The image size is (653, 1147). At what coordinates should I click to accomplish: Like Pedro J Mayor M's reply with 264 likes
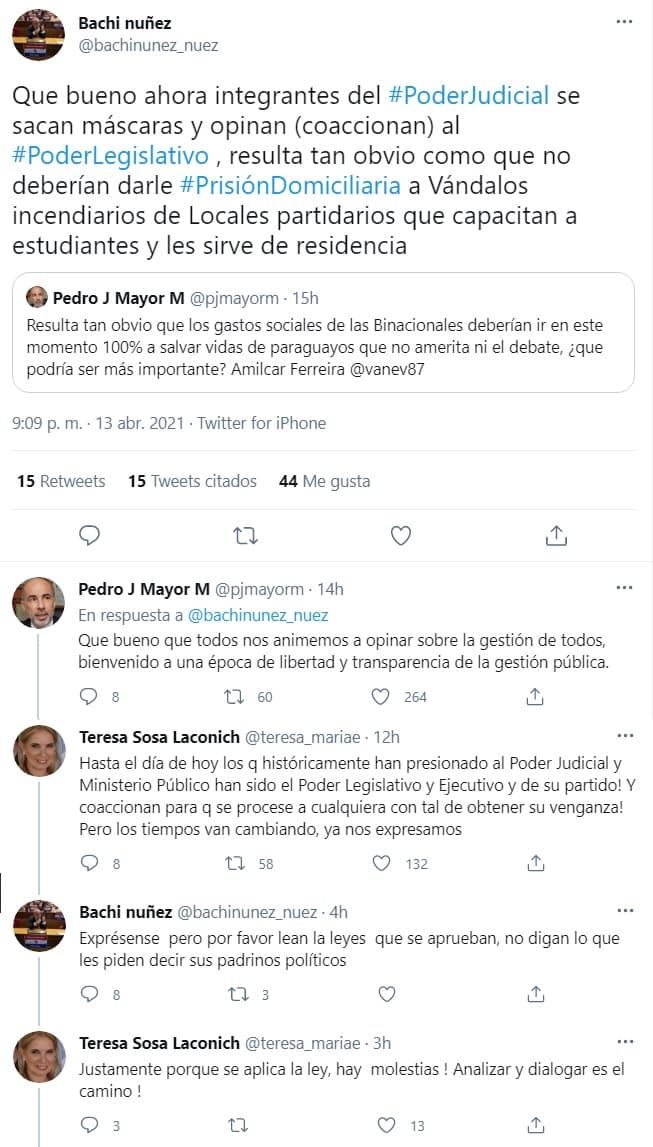click(381, 696)
